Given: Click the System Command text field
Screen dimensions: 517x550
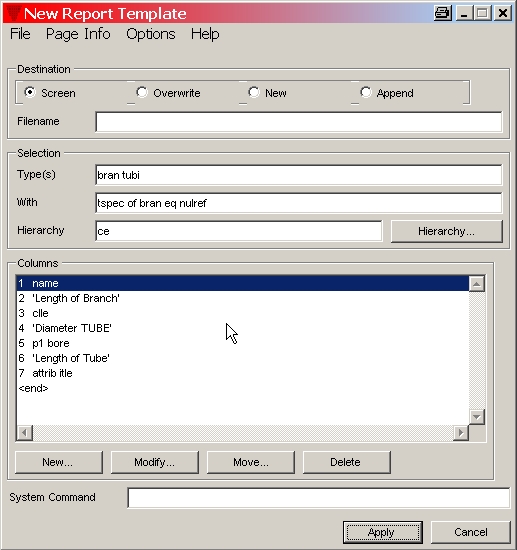Looking at the screenshot, I should (318, 497).
